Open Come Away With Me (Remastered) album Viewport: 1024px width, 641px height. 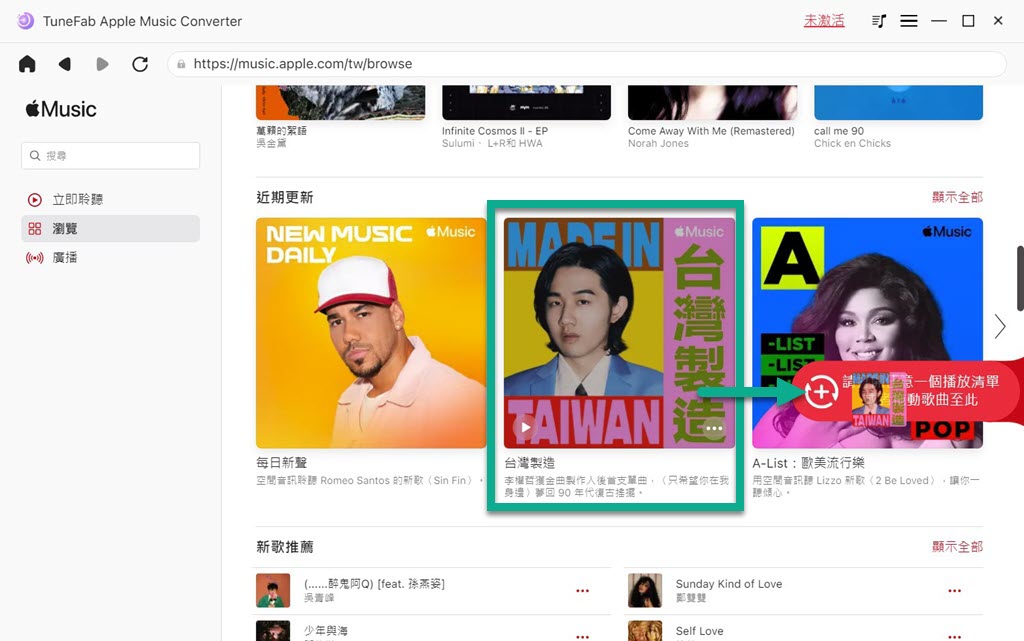[711, 131]
